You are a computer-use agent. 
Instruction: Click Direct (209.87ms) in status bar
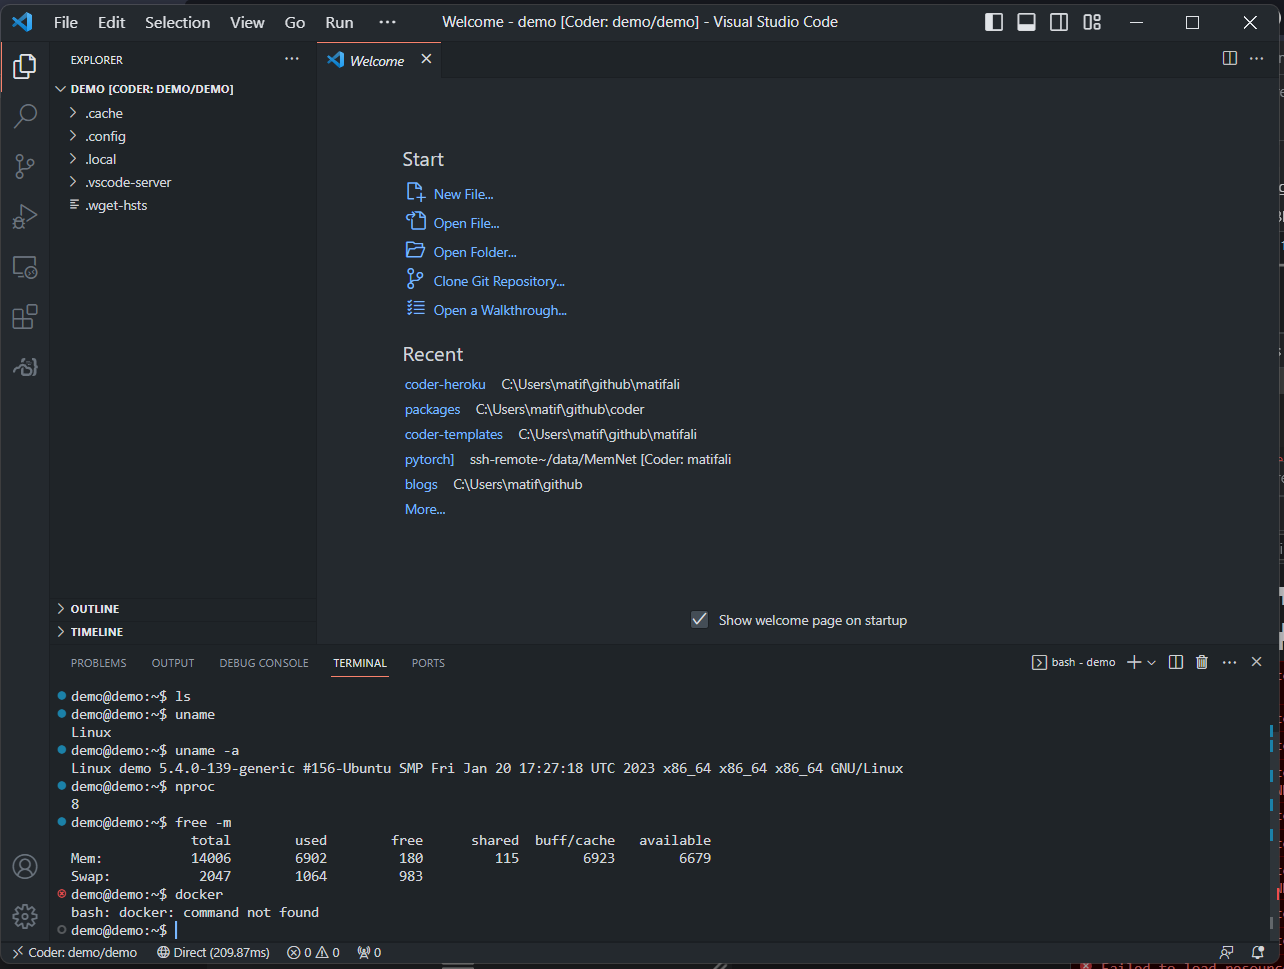pyautogui.click(x=213, y=952)
